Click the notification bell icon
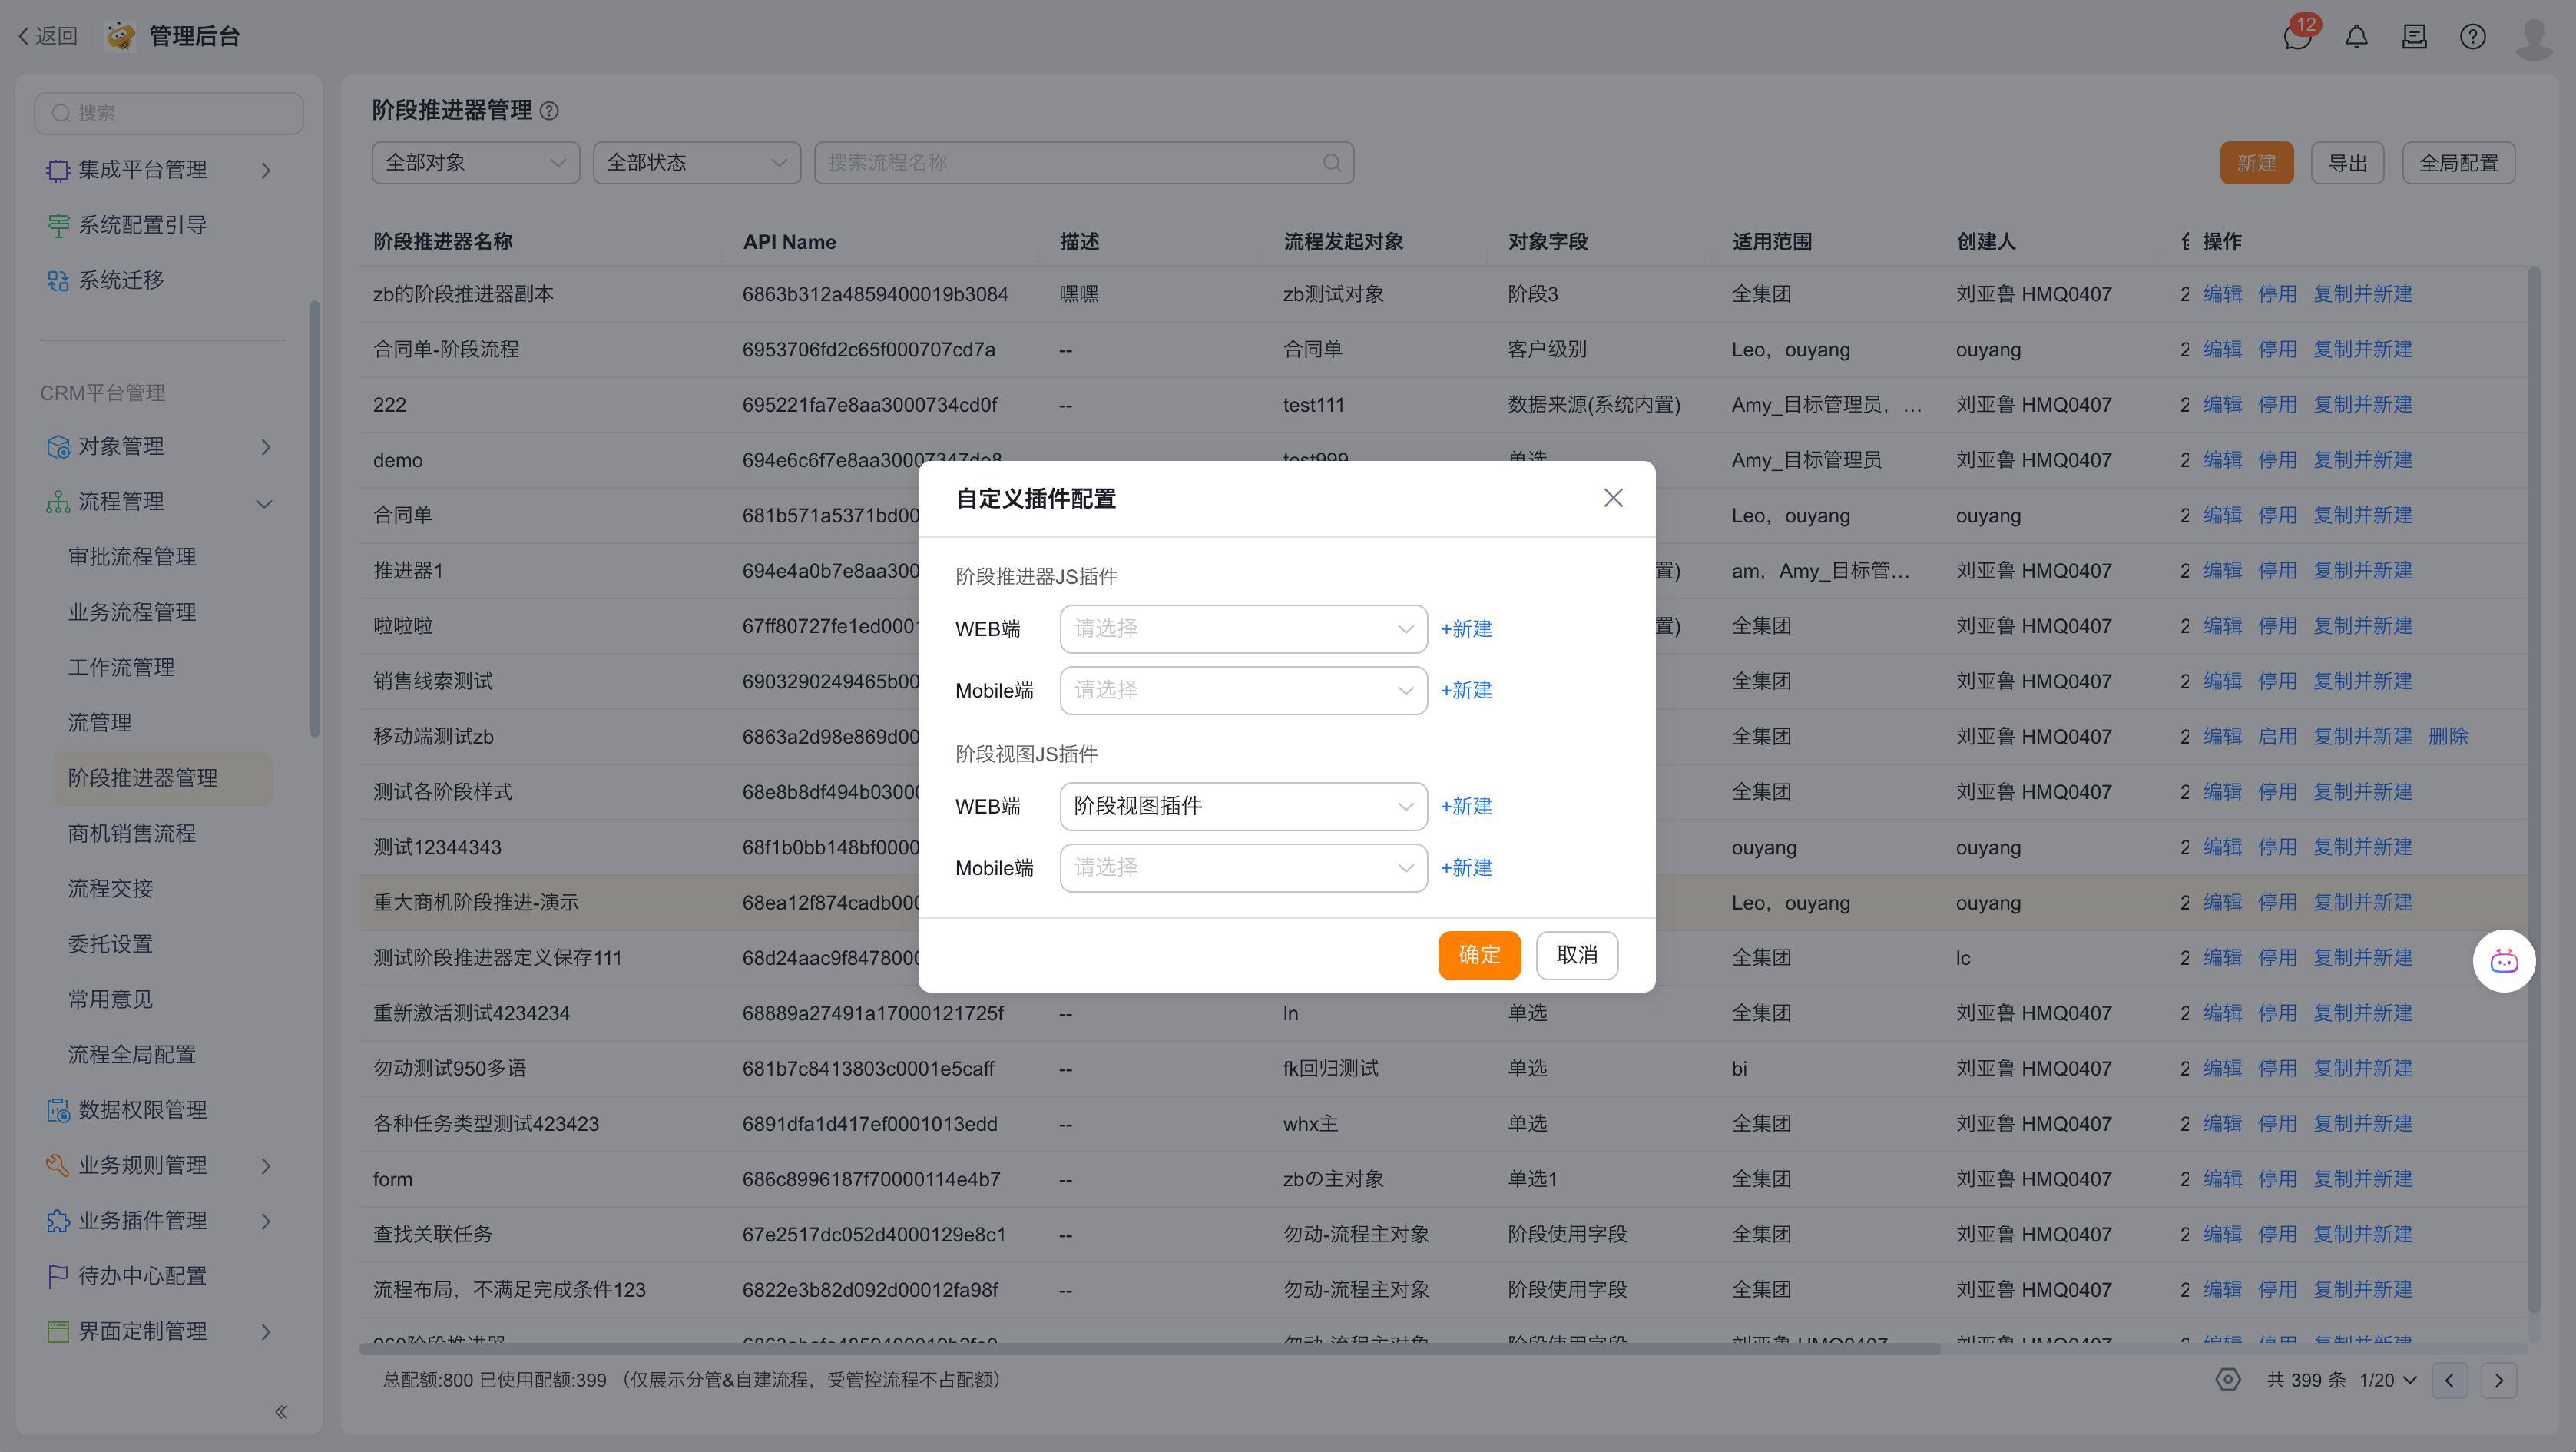Image resolution: width=2576 pixels, height=1452 pixels. tap(2356, 37)
